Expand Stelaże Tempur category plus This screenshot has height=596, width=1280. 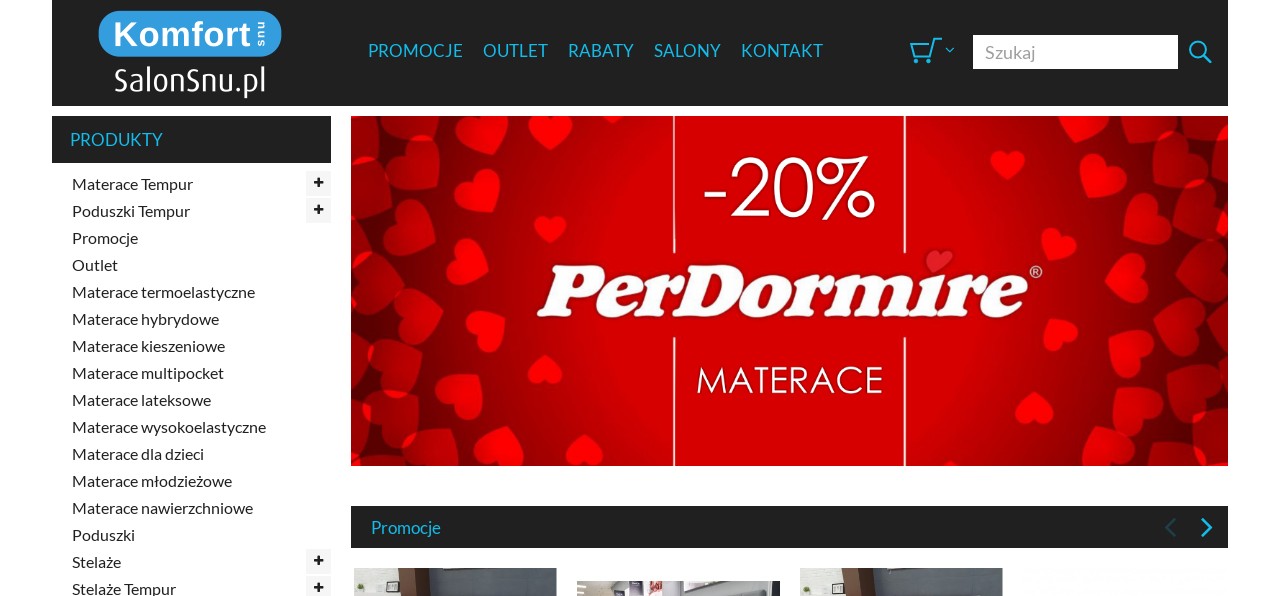pos(318,587)
